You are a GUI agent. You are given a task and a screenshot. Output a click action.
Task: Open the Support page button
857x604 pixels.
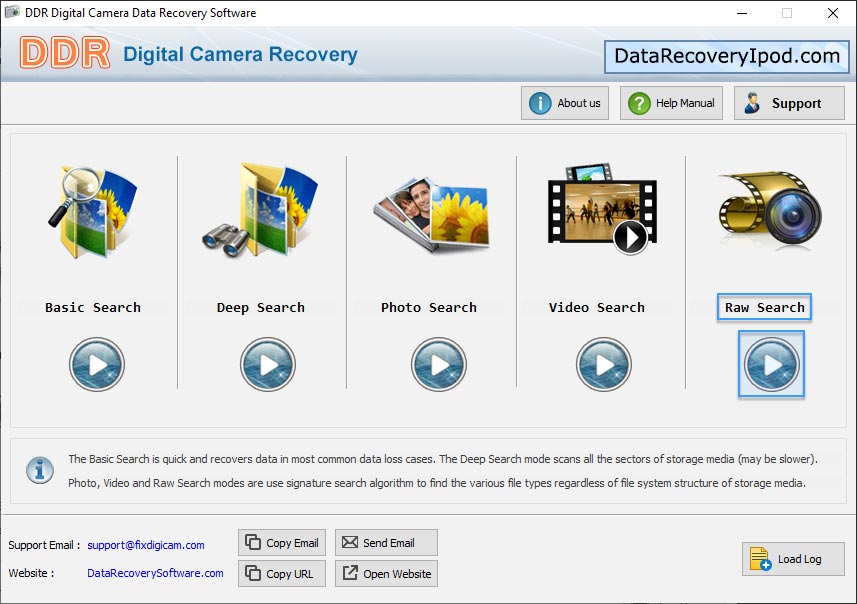pos(789,103)
